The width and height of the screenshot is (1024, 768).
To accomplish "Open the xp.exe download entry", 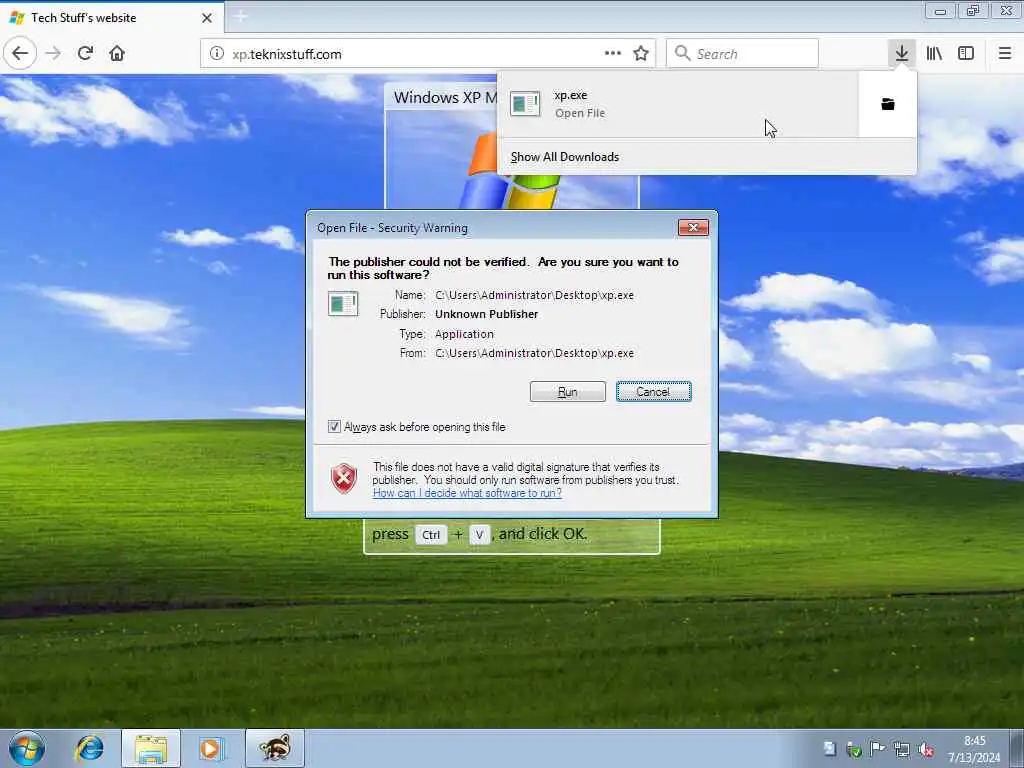I will pos(678,104).
